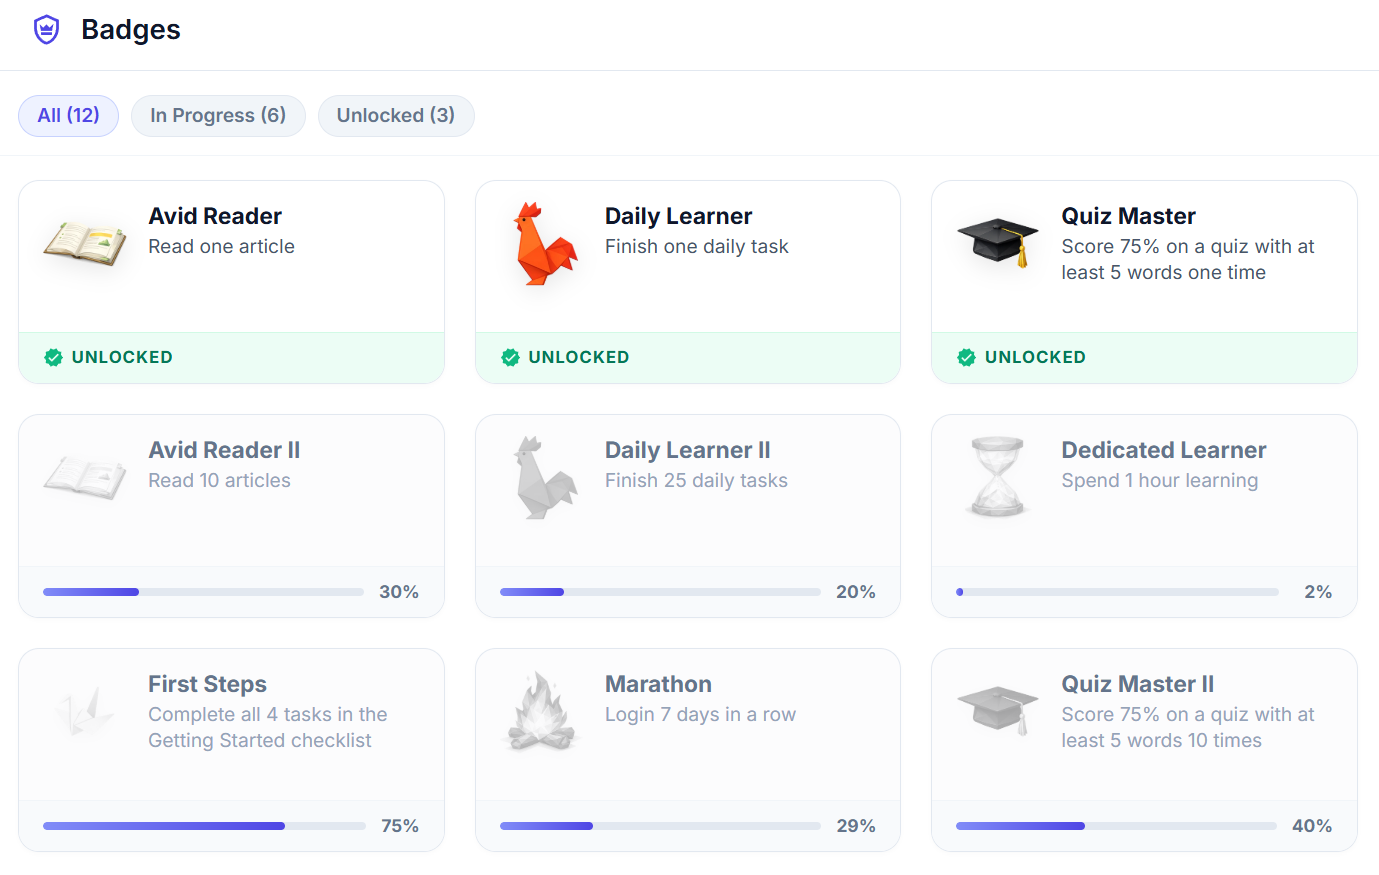Open the Quiz Master badge title
Viewport: 1379px width, 875px height.
(x=1128, y=216)
